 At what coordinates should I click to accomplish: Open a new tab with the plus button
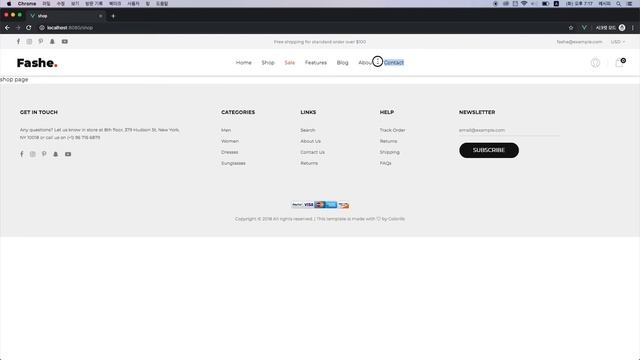(x=113, y=16)
